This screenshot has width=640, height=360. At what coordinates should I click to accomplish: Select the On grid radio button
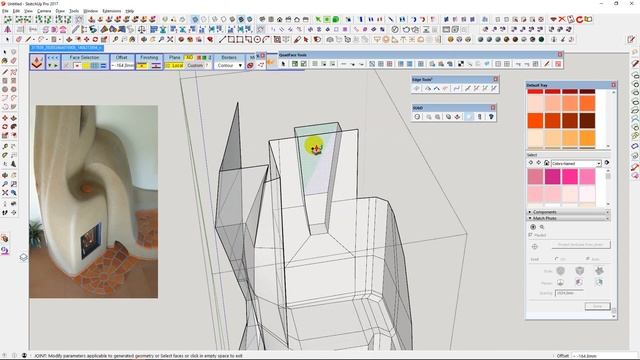(x=557, y=259)
